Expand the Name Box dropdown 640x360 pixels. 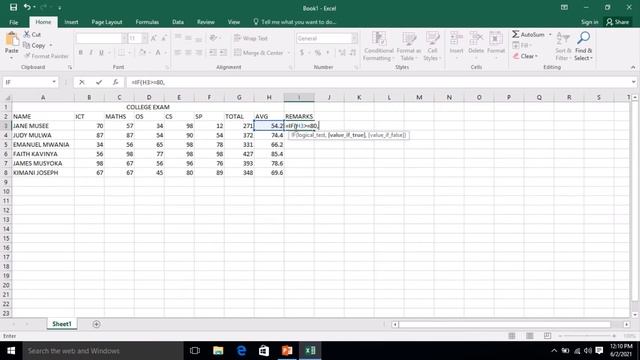(x=54, y=82)
